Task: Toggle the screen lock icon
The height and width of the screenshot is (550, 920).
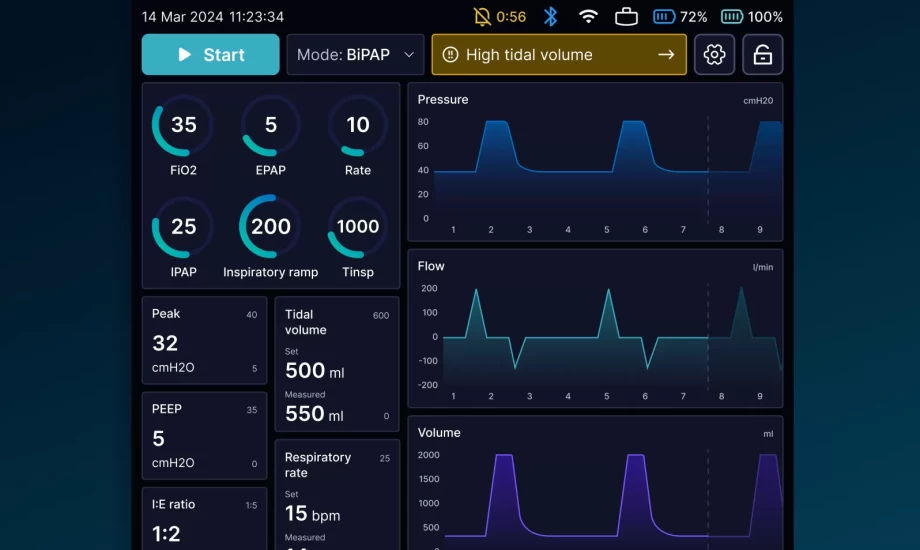Action: tap(762, 55)
